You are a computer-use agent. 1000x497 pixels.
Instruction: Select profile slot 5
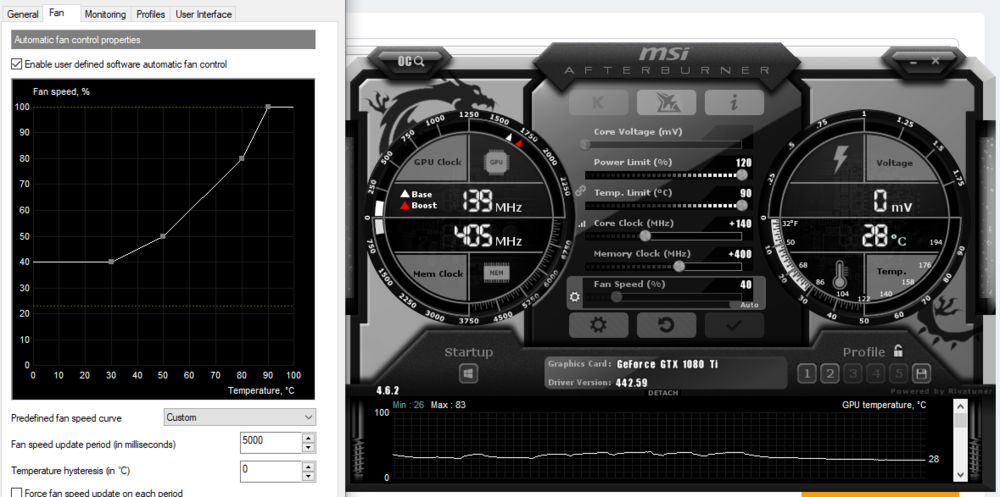899,373
